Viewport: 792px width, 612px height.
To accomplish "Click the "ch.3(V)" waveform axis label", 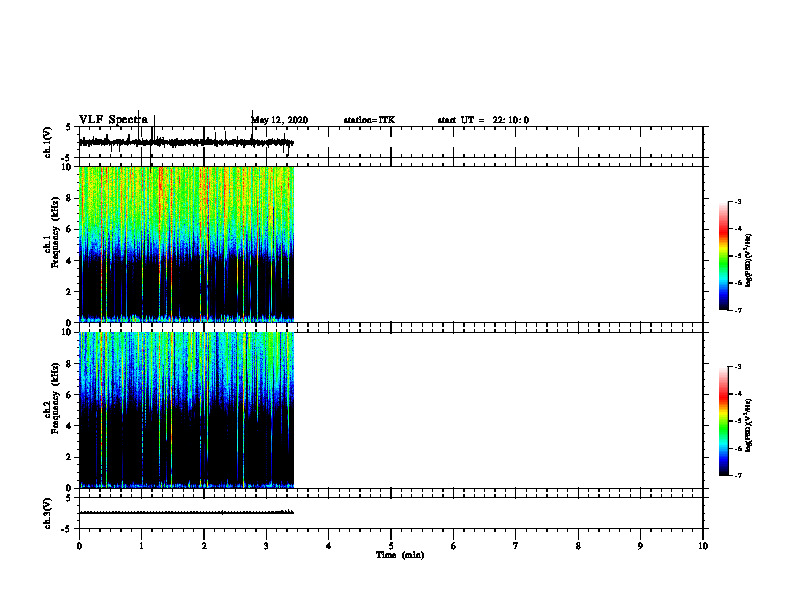I will (47, 514).
